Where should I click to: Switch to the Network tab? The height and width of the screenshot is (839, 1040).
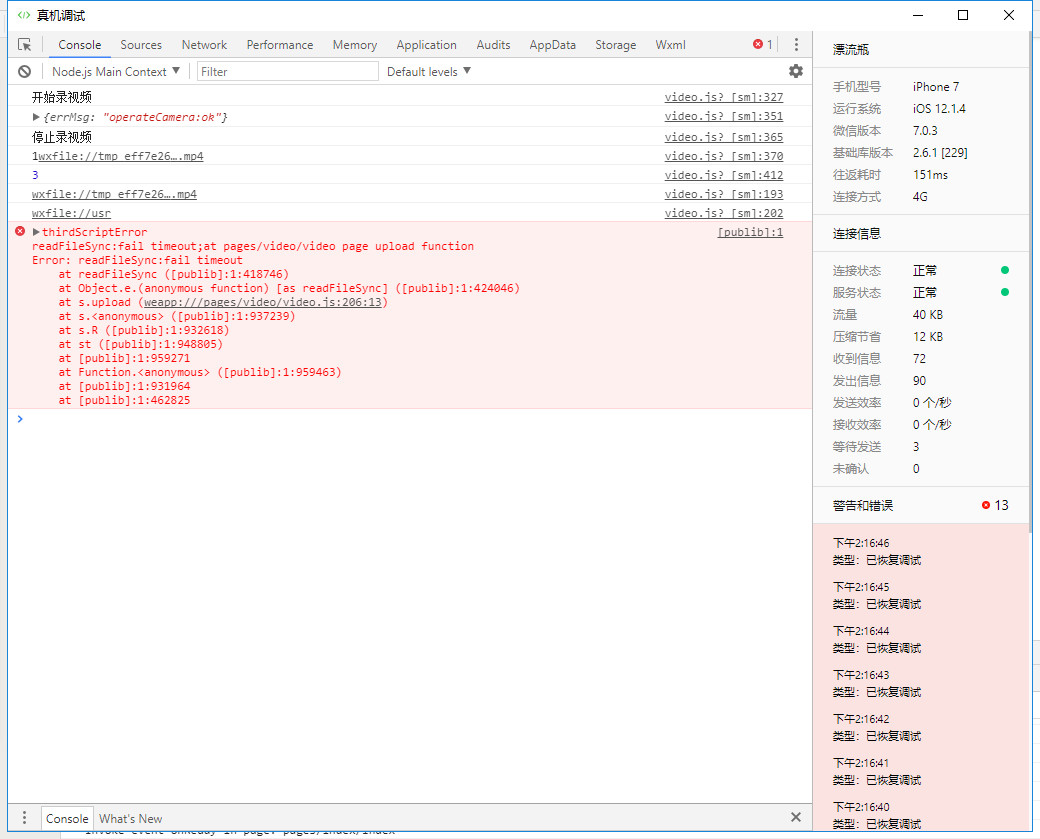(x=204, y=45)
